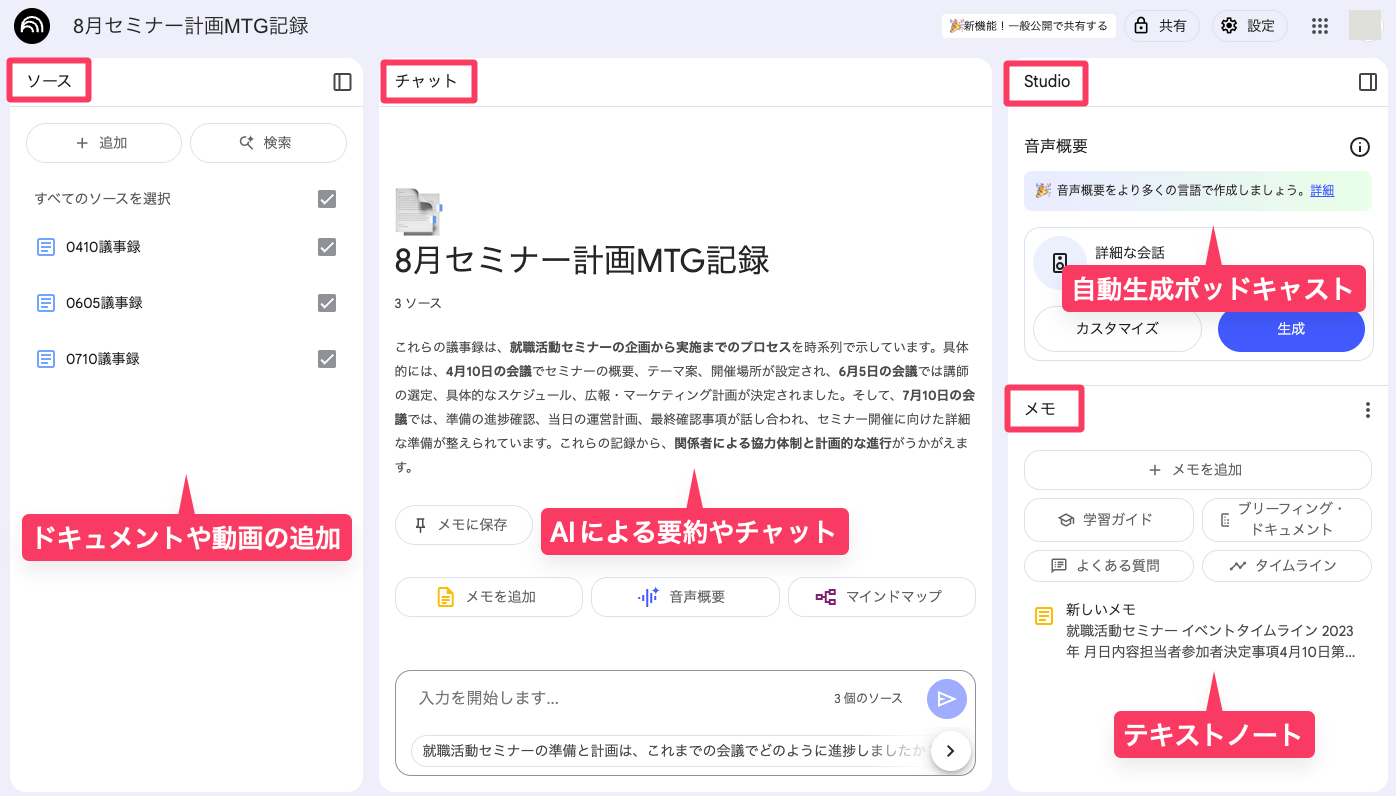Screen dimensions: 1396x796
Task: Click the NotebookLM logo icon
Action: [32, 26]
